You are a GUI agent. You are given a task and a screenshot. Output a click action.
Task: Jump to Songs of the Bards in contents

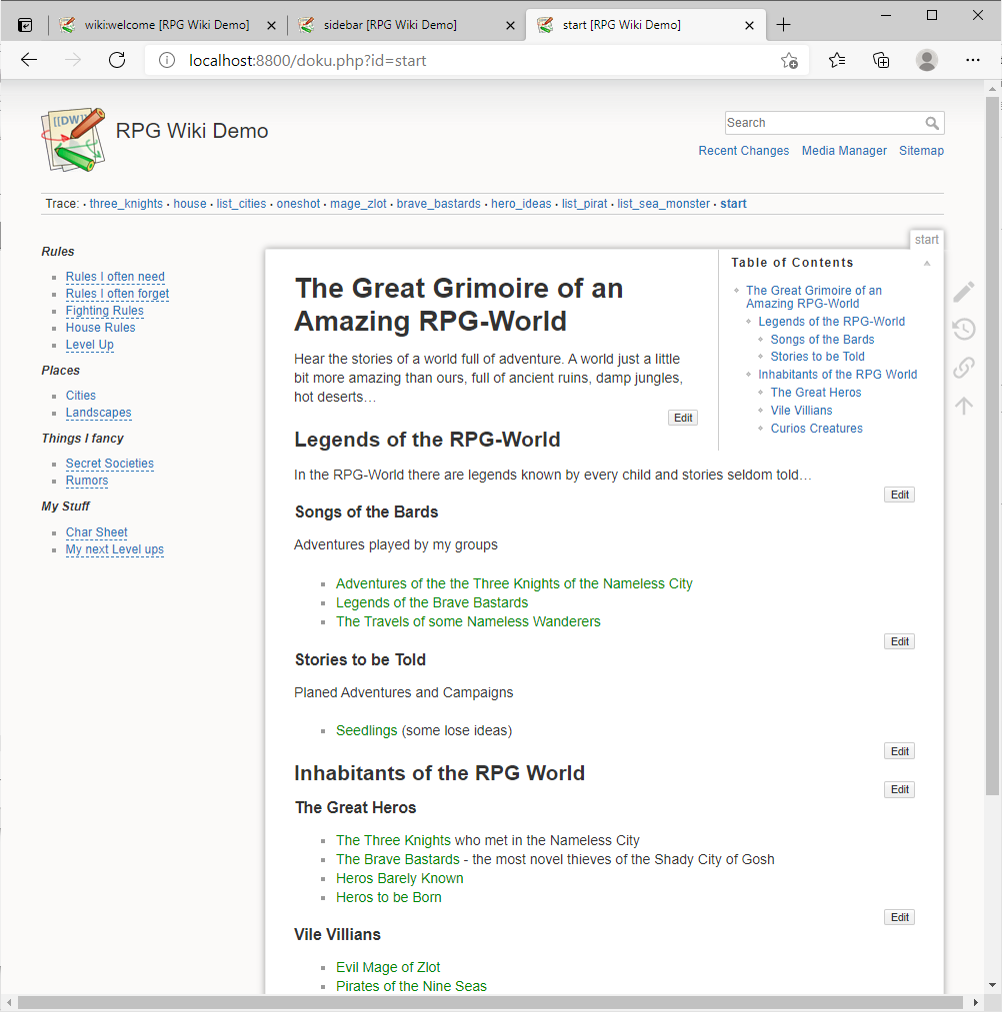pos(823,339)
